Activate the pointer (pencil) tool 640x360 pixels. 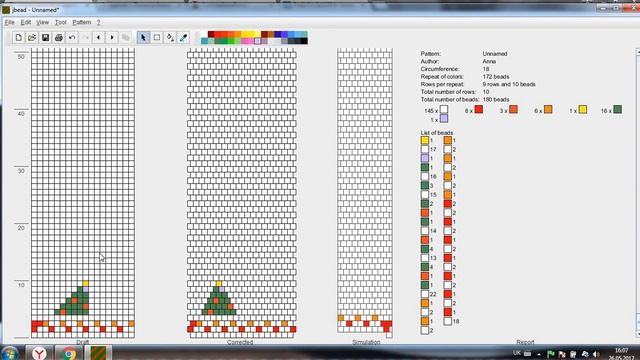tap(143, 38)
